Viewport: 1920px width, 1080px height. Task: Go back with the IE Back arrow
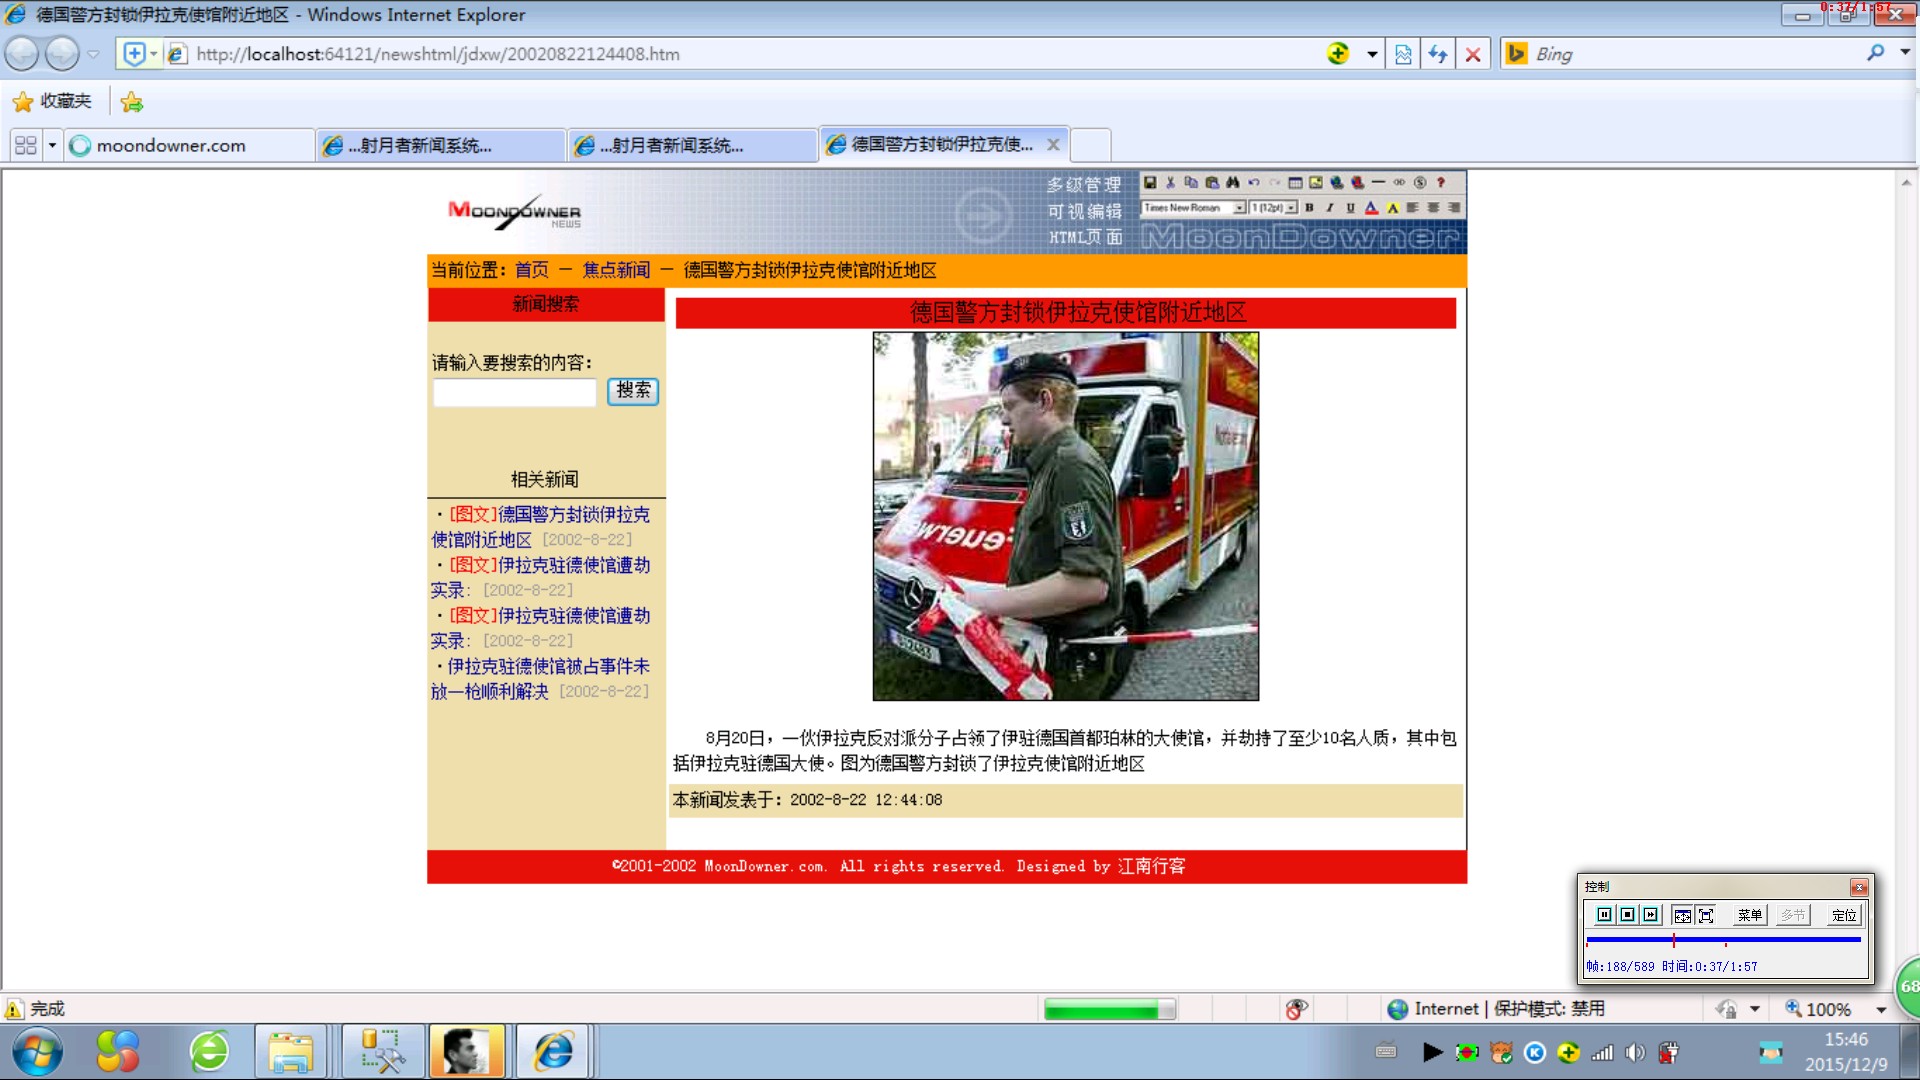tap(22, 54)
